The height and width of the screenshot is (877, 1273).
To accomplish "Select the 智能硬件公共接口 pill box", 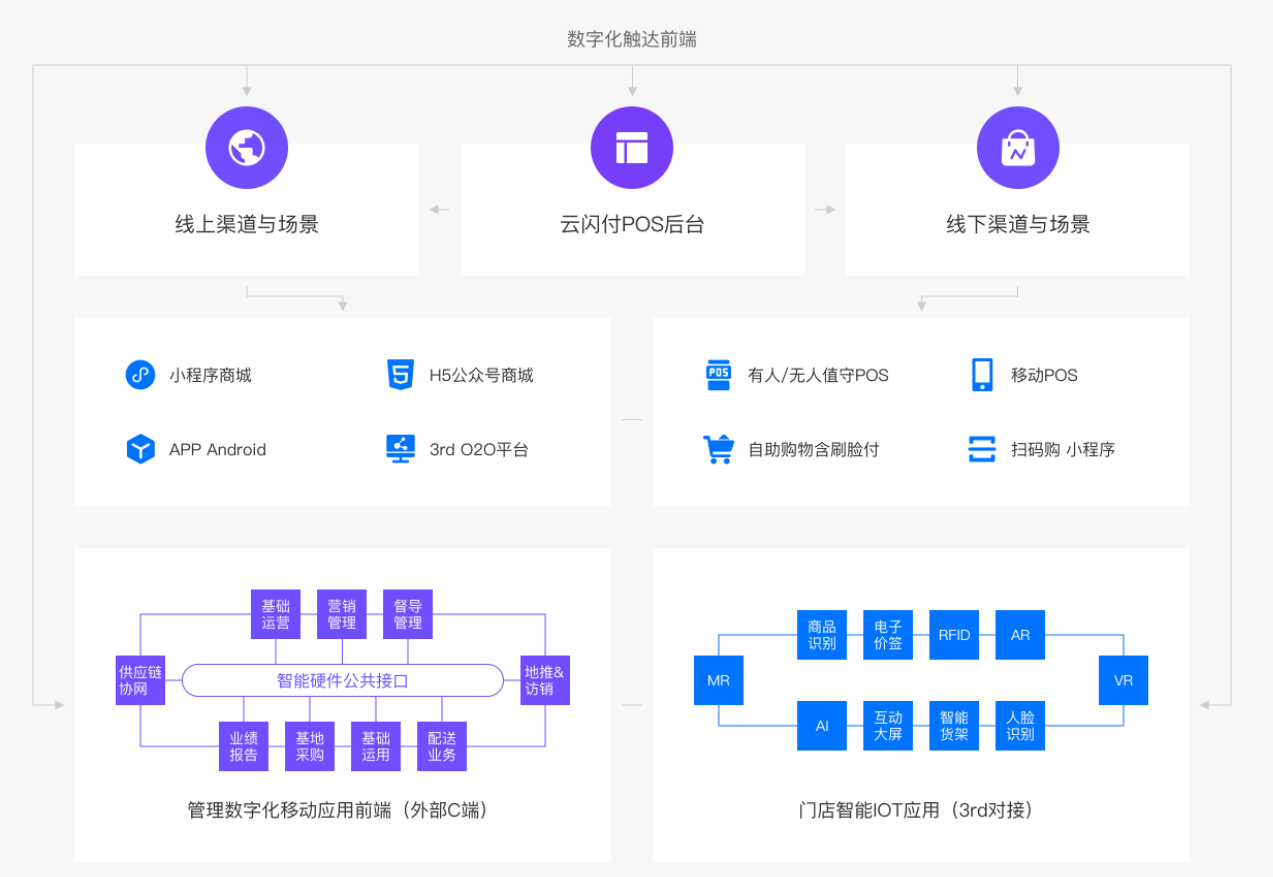I will [x=342, y=681].
